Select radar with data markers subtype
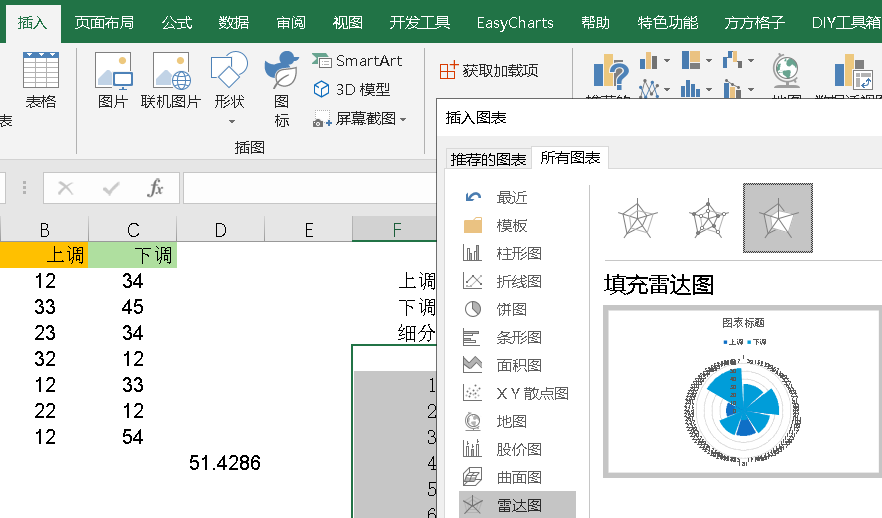882x518 pixels. pos(708,218)
